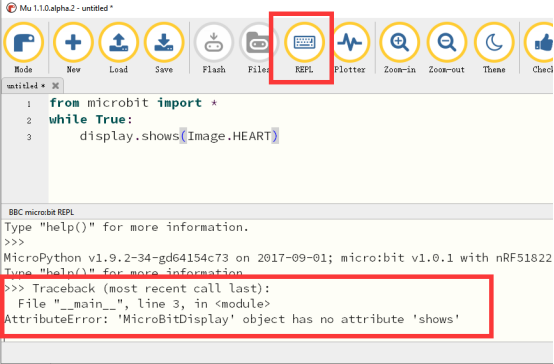The image size is (554, 364).
Task: Toggle the REPL panel
Action: tap(304, 48)
